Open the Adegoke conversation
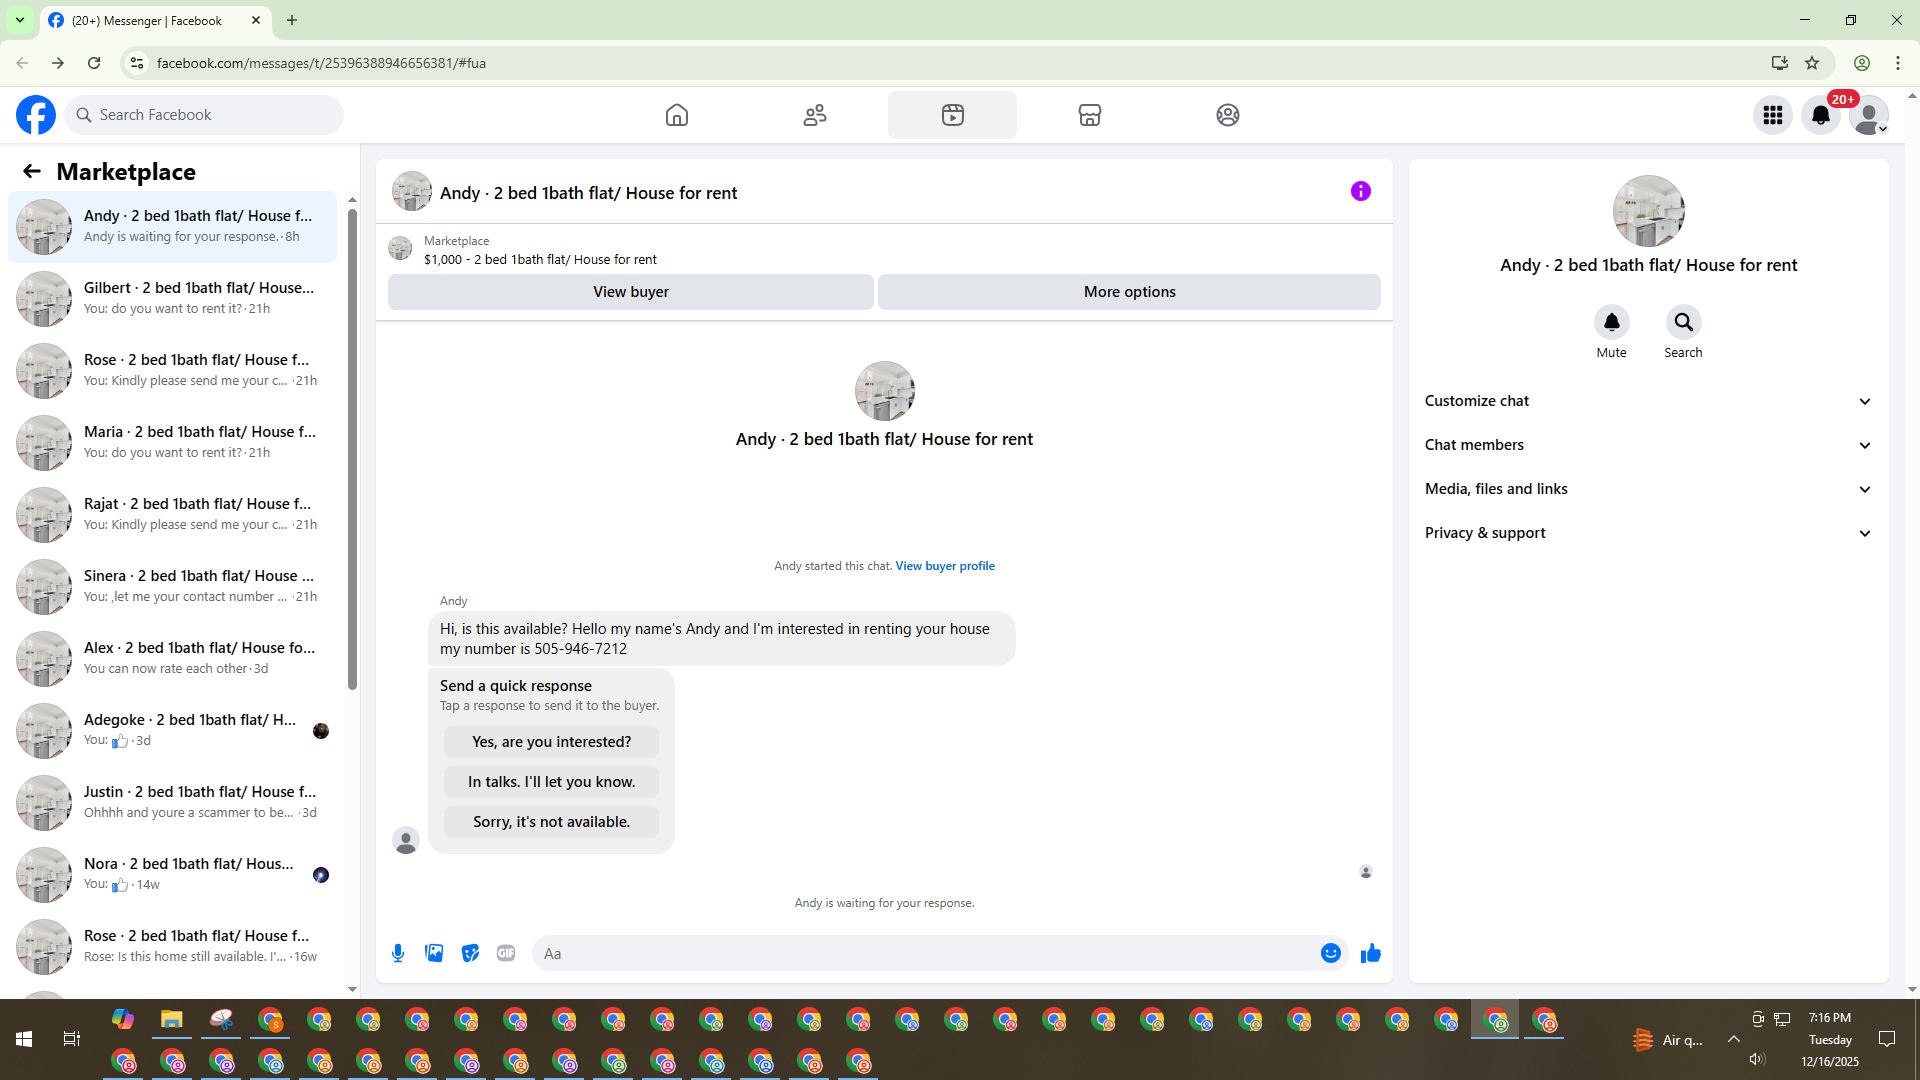1920x1080 pixels. point(172,731)
